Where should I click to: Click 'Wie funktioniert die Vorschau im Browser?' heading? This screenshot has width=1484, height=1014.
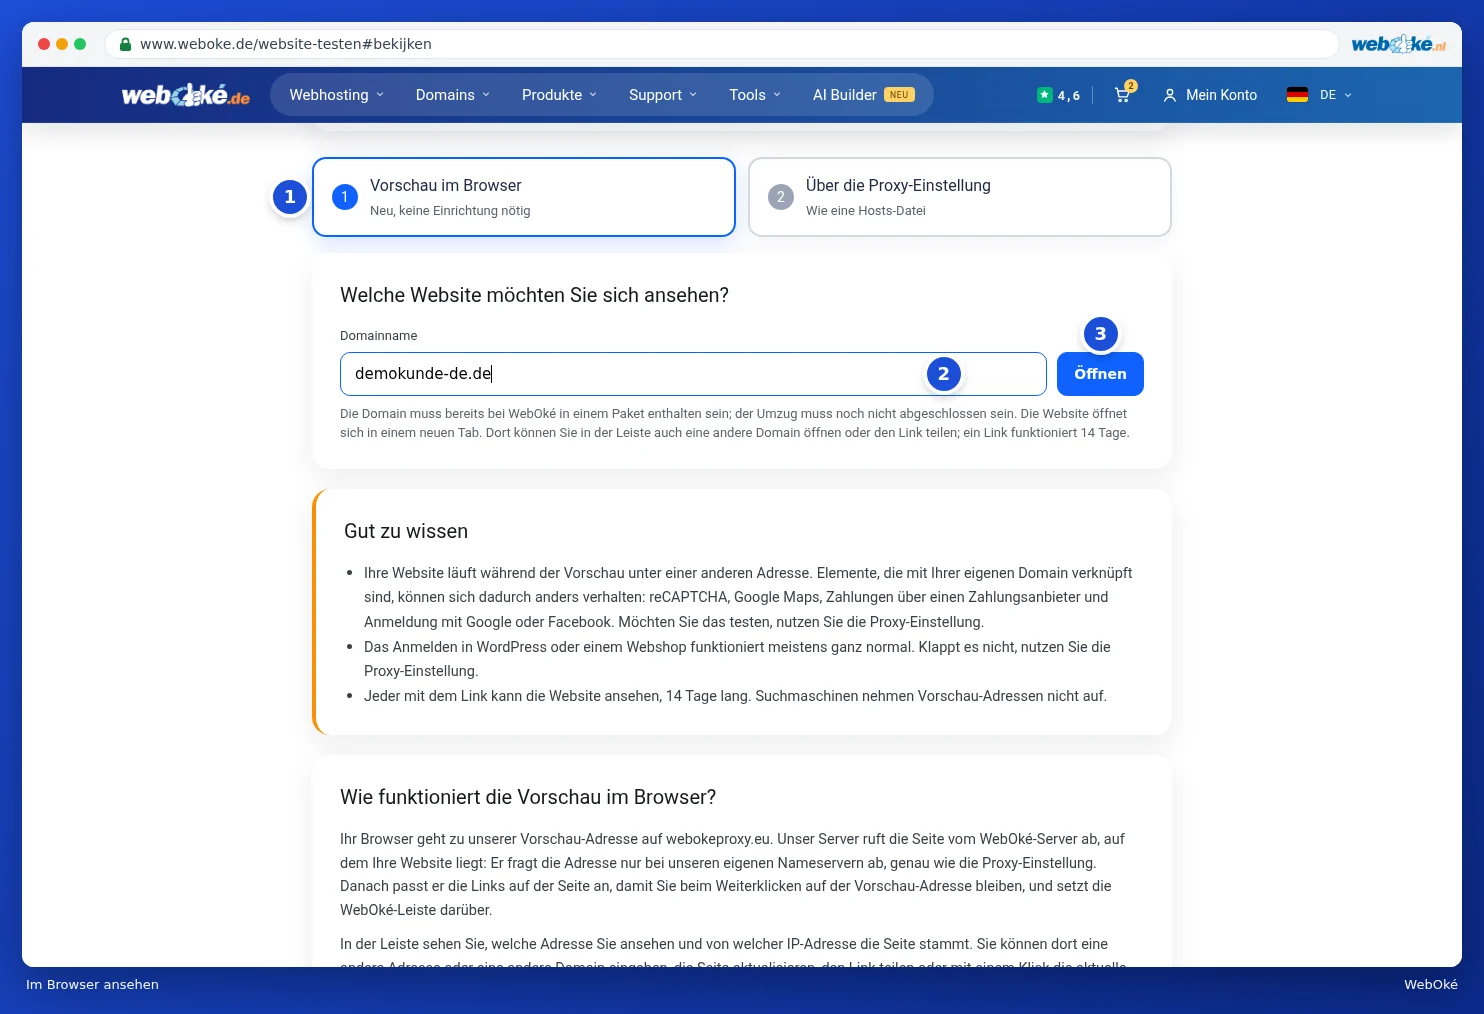pyautogui.click(x=528, y=797)
